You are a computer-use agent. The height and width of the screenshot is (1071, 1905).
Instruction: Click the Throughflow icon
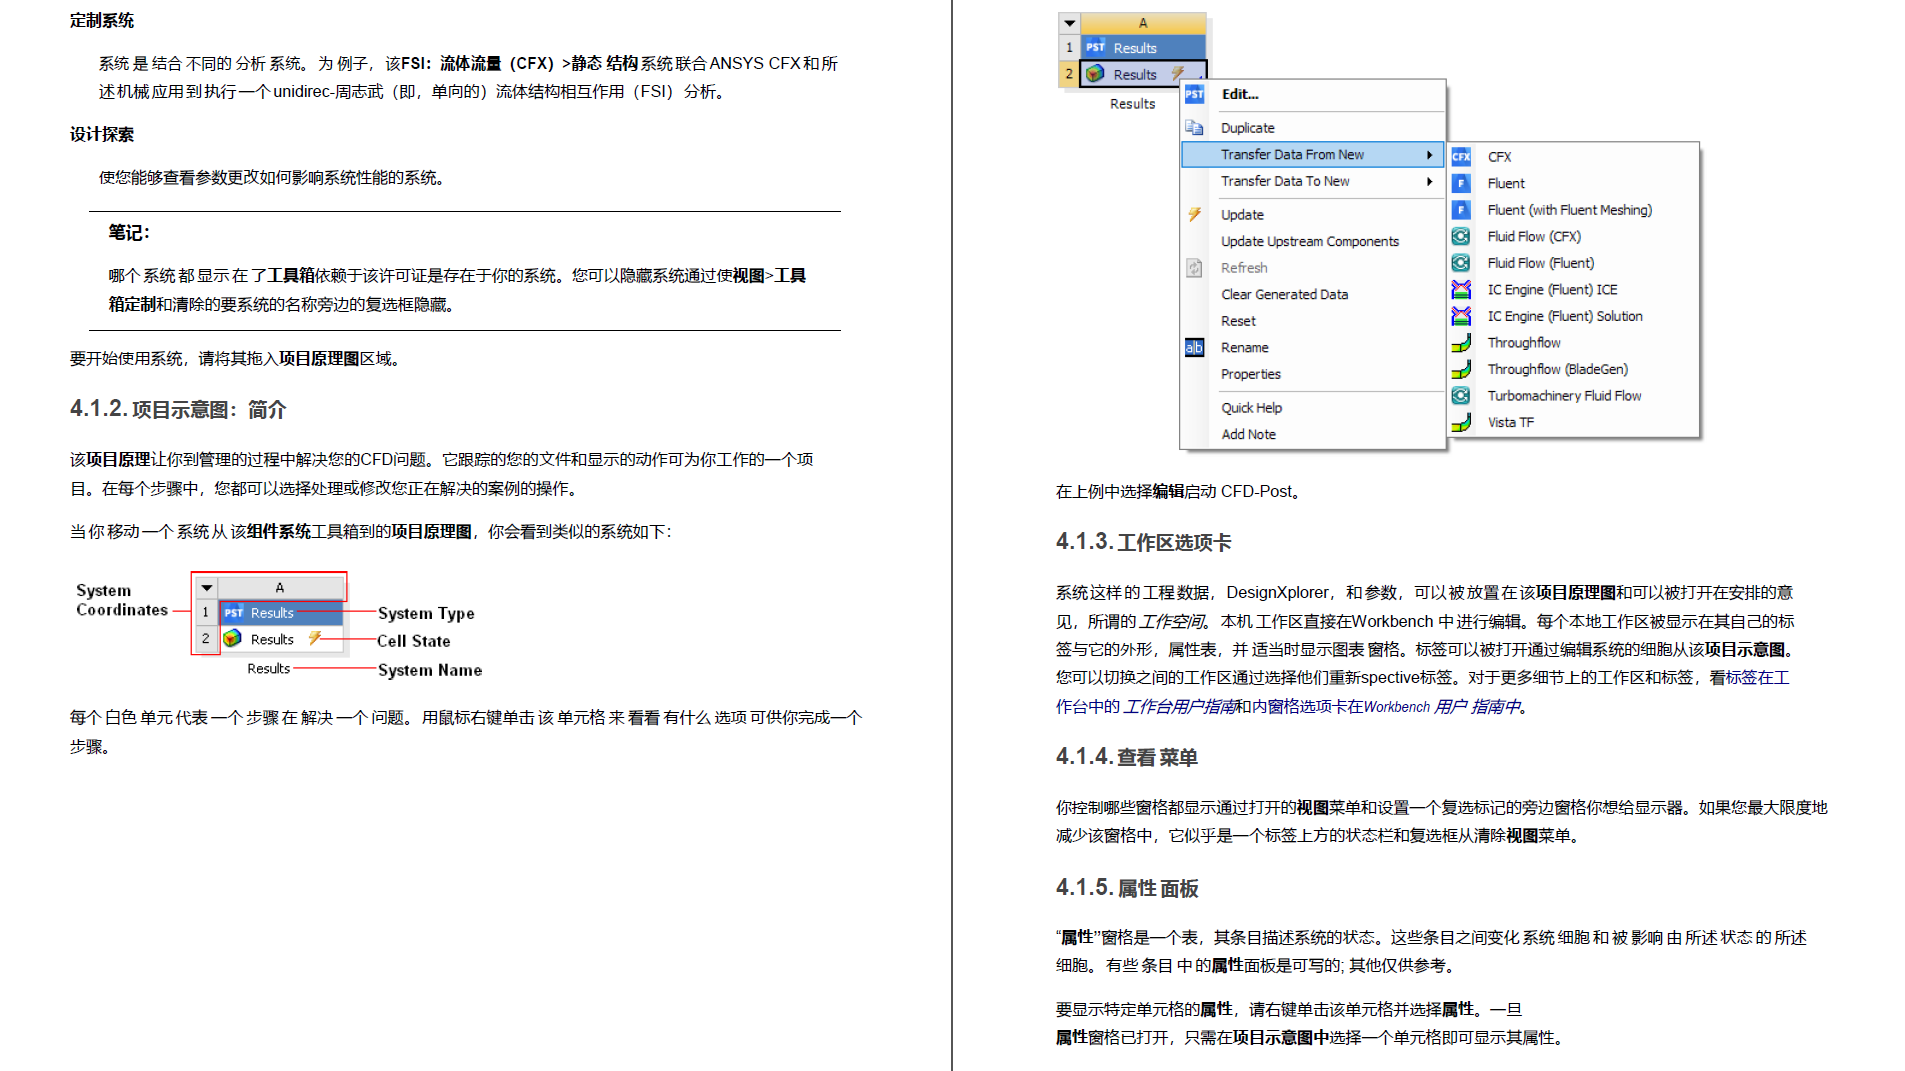[x=1461, y=342]
